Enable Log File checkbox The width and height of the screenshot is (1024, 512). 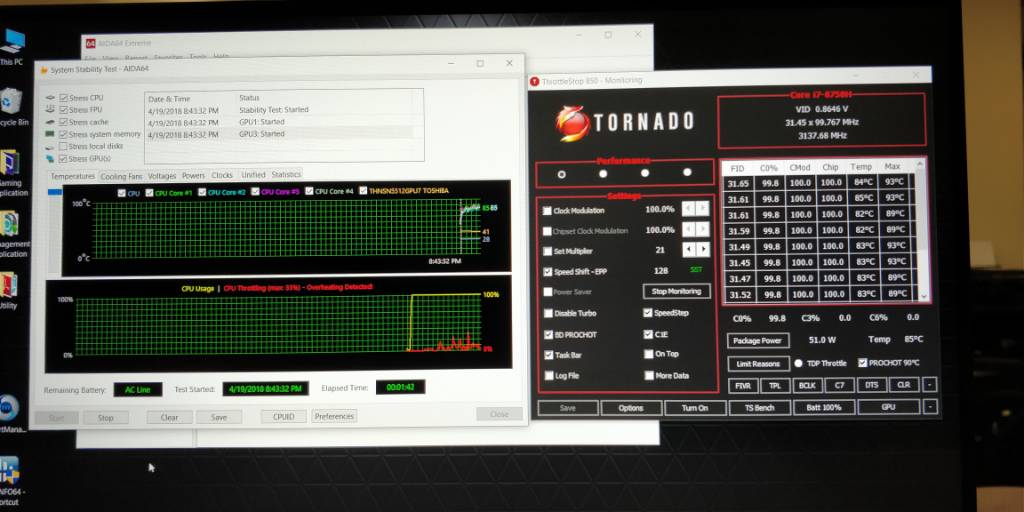point(547,376)
